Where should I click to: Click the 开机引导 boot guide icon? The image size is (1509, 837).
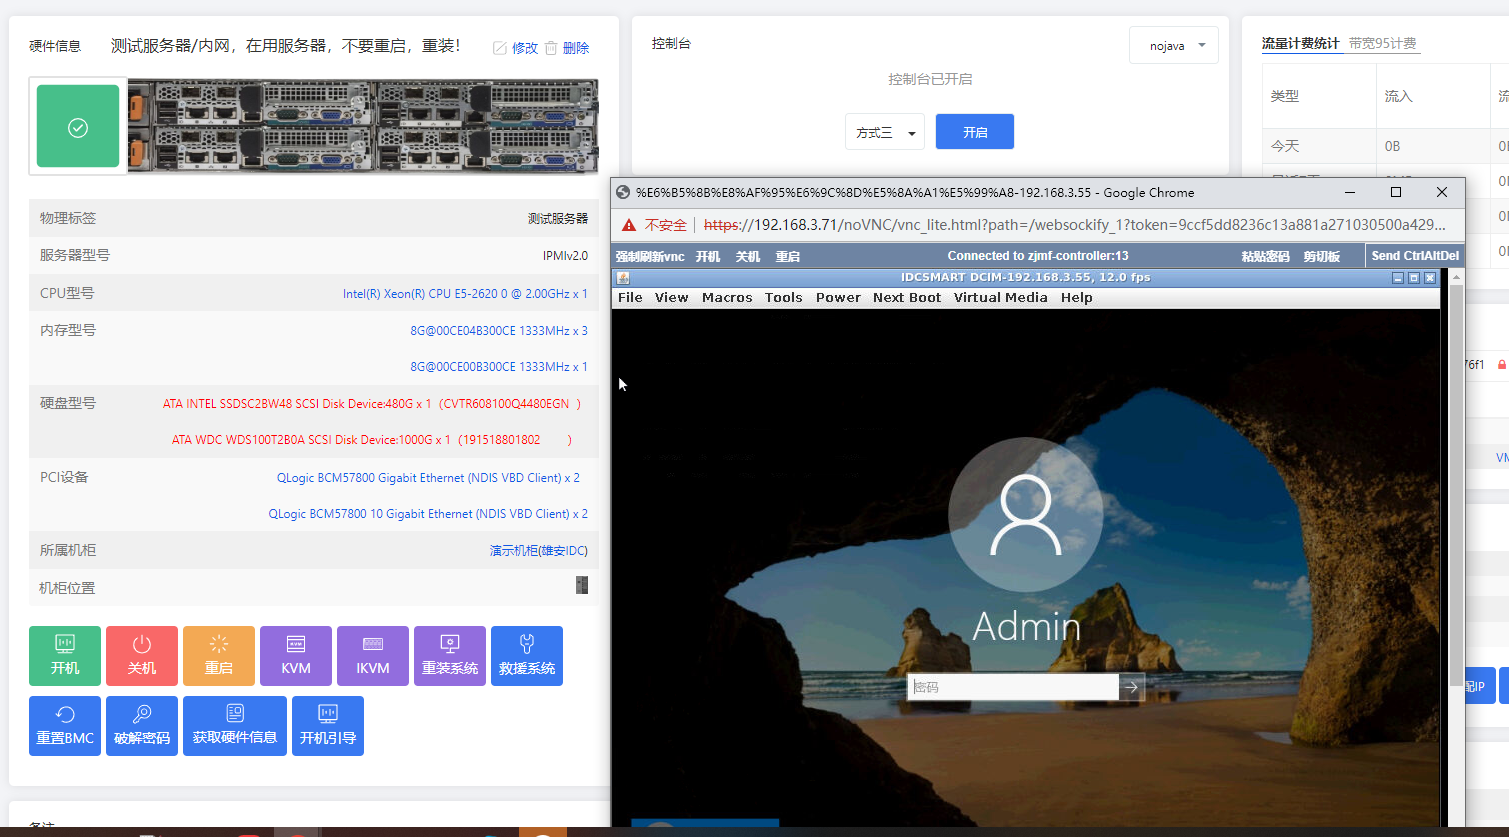coord(327,725)
